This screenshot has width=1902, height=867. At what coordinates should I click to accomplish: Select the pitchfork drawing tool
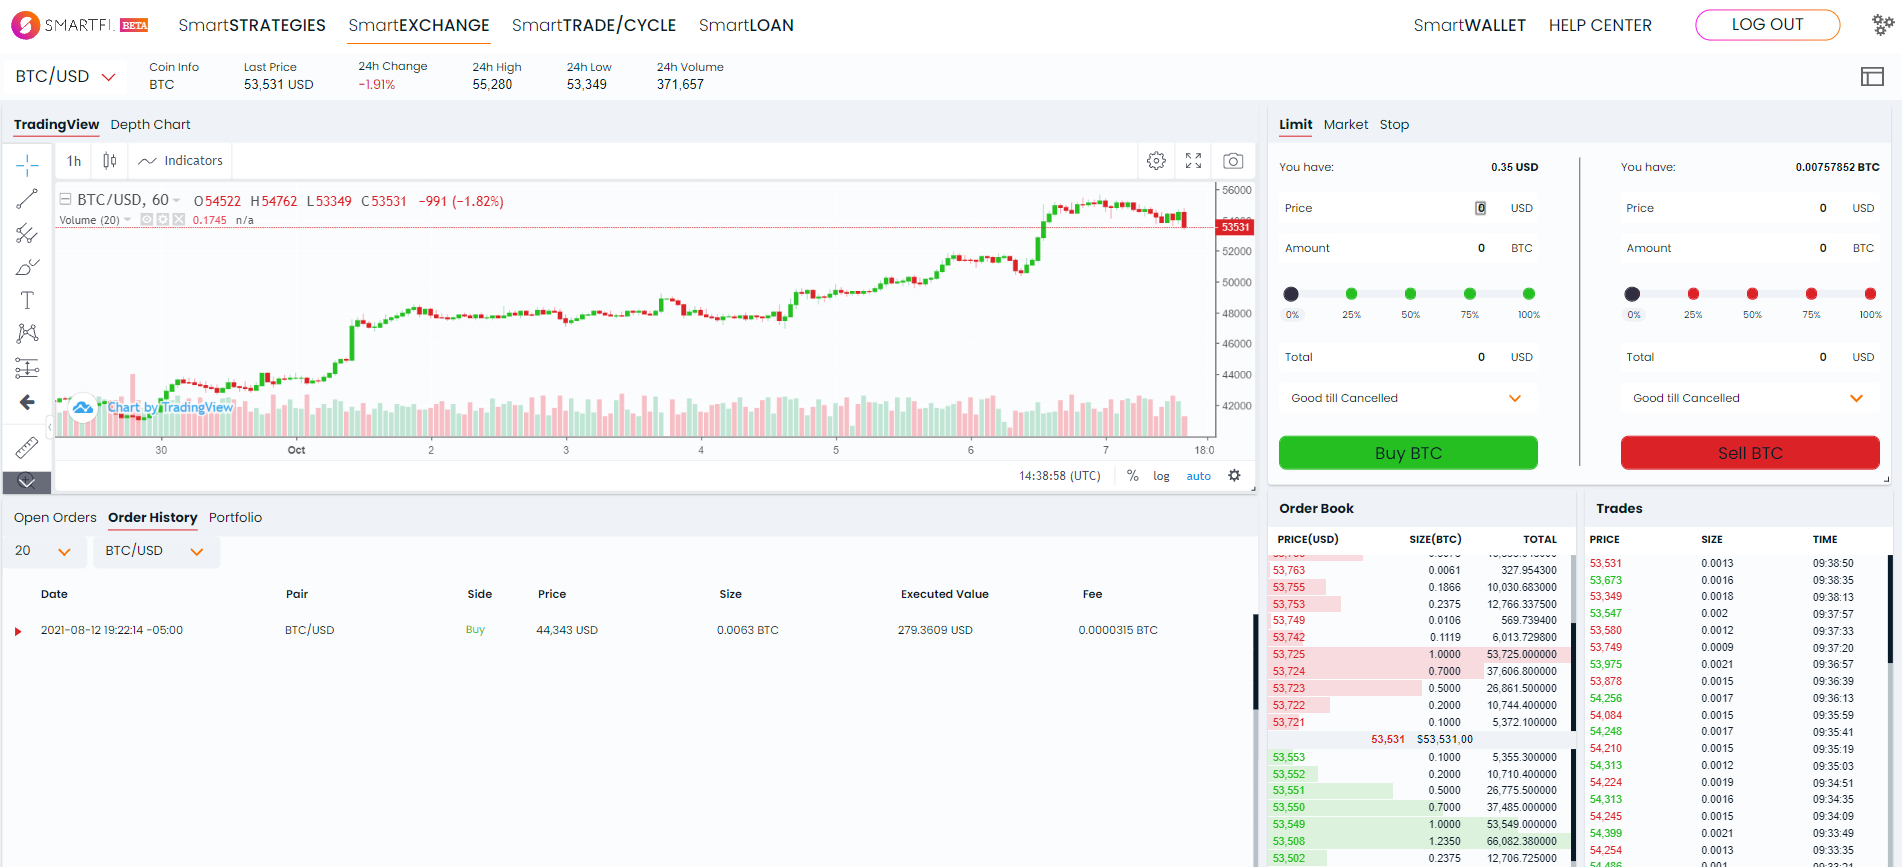tap(27, 233)
